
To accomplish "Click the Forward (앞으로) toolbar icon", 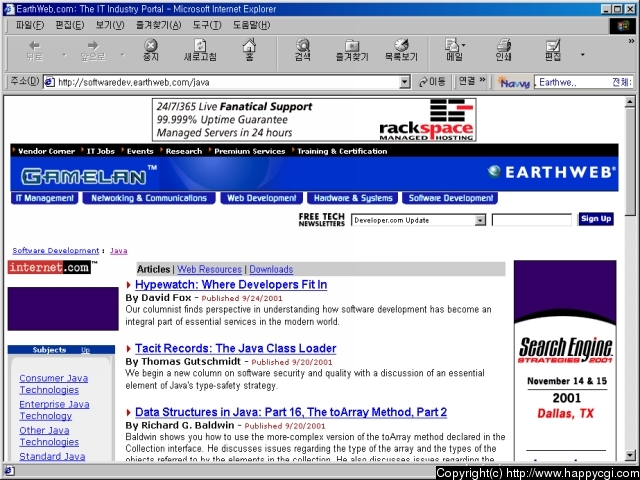I will point(93,51).
